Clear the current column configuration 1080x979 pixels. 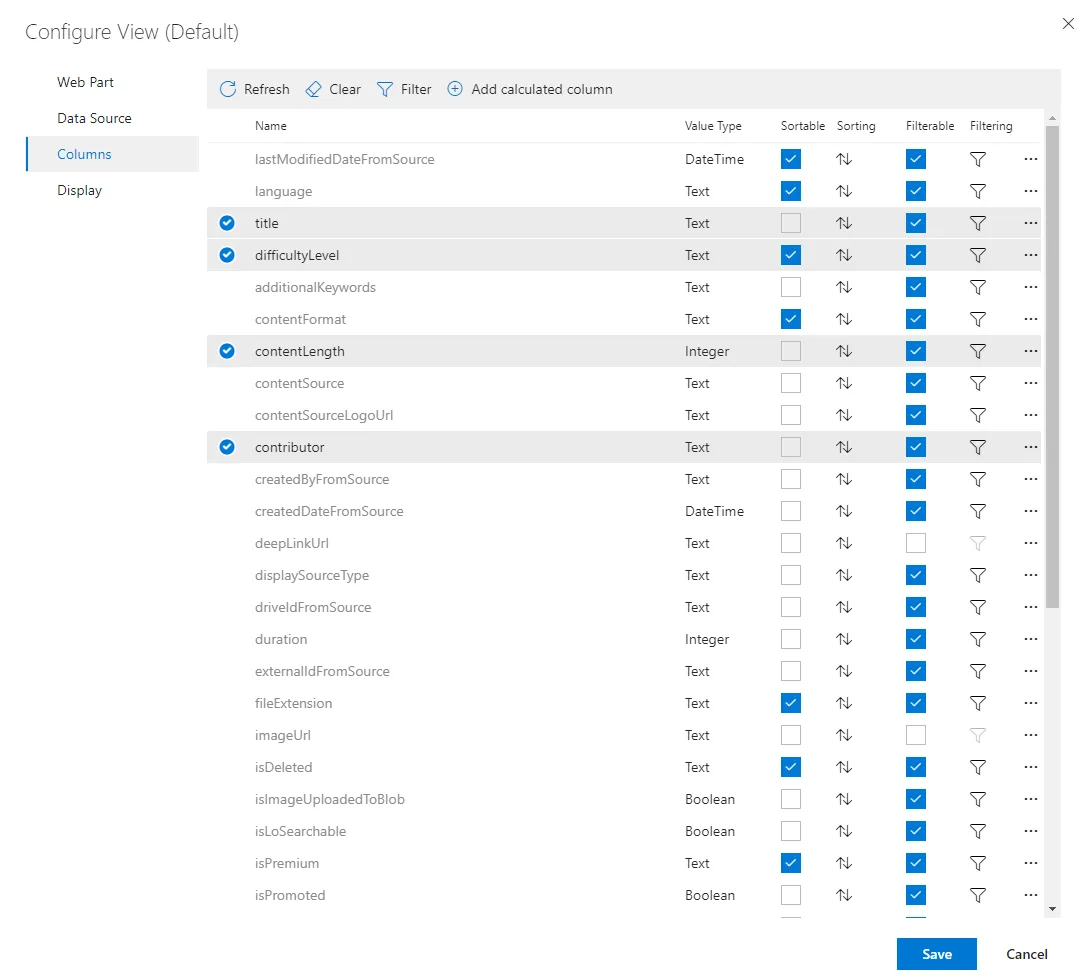(x=332, y=89)
